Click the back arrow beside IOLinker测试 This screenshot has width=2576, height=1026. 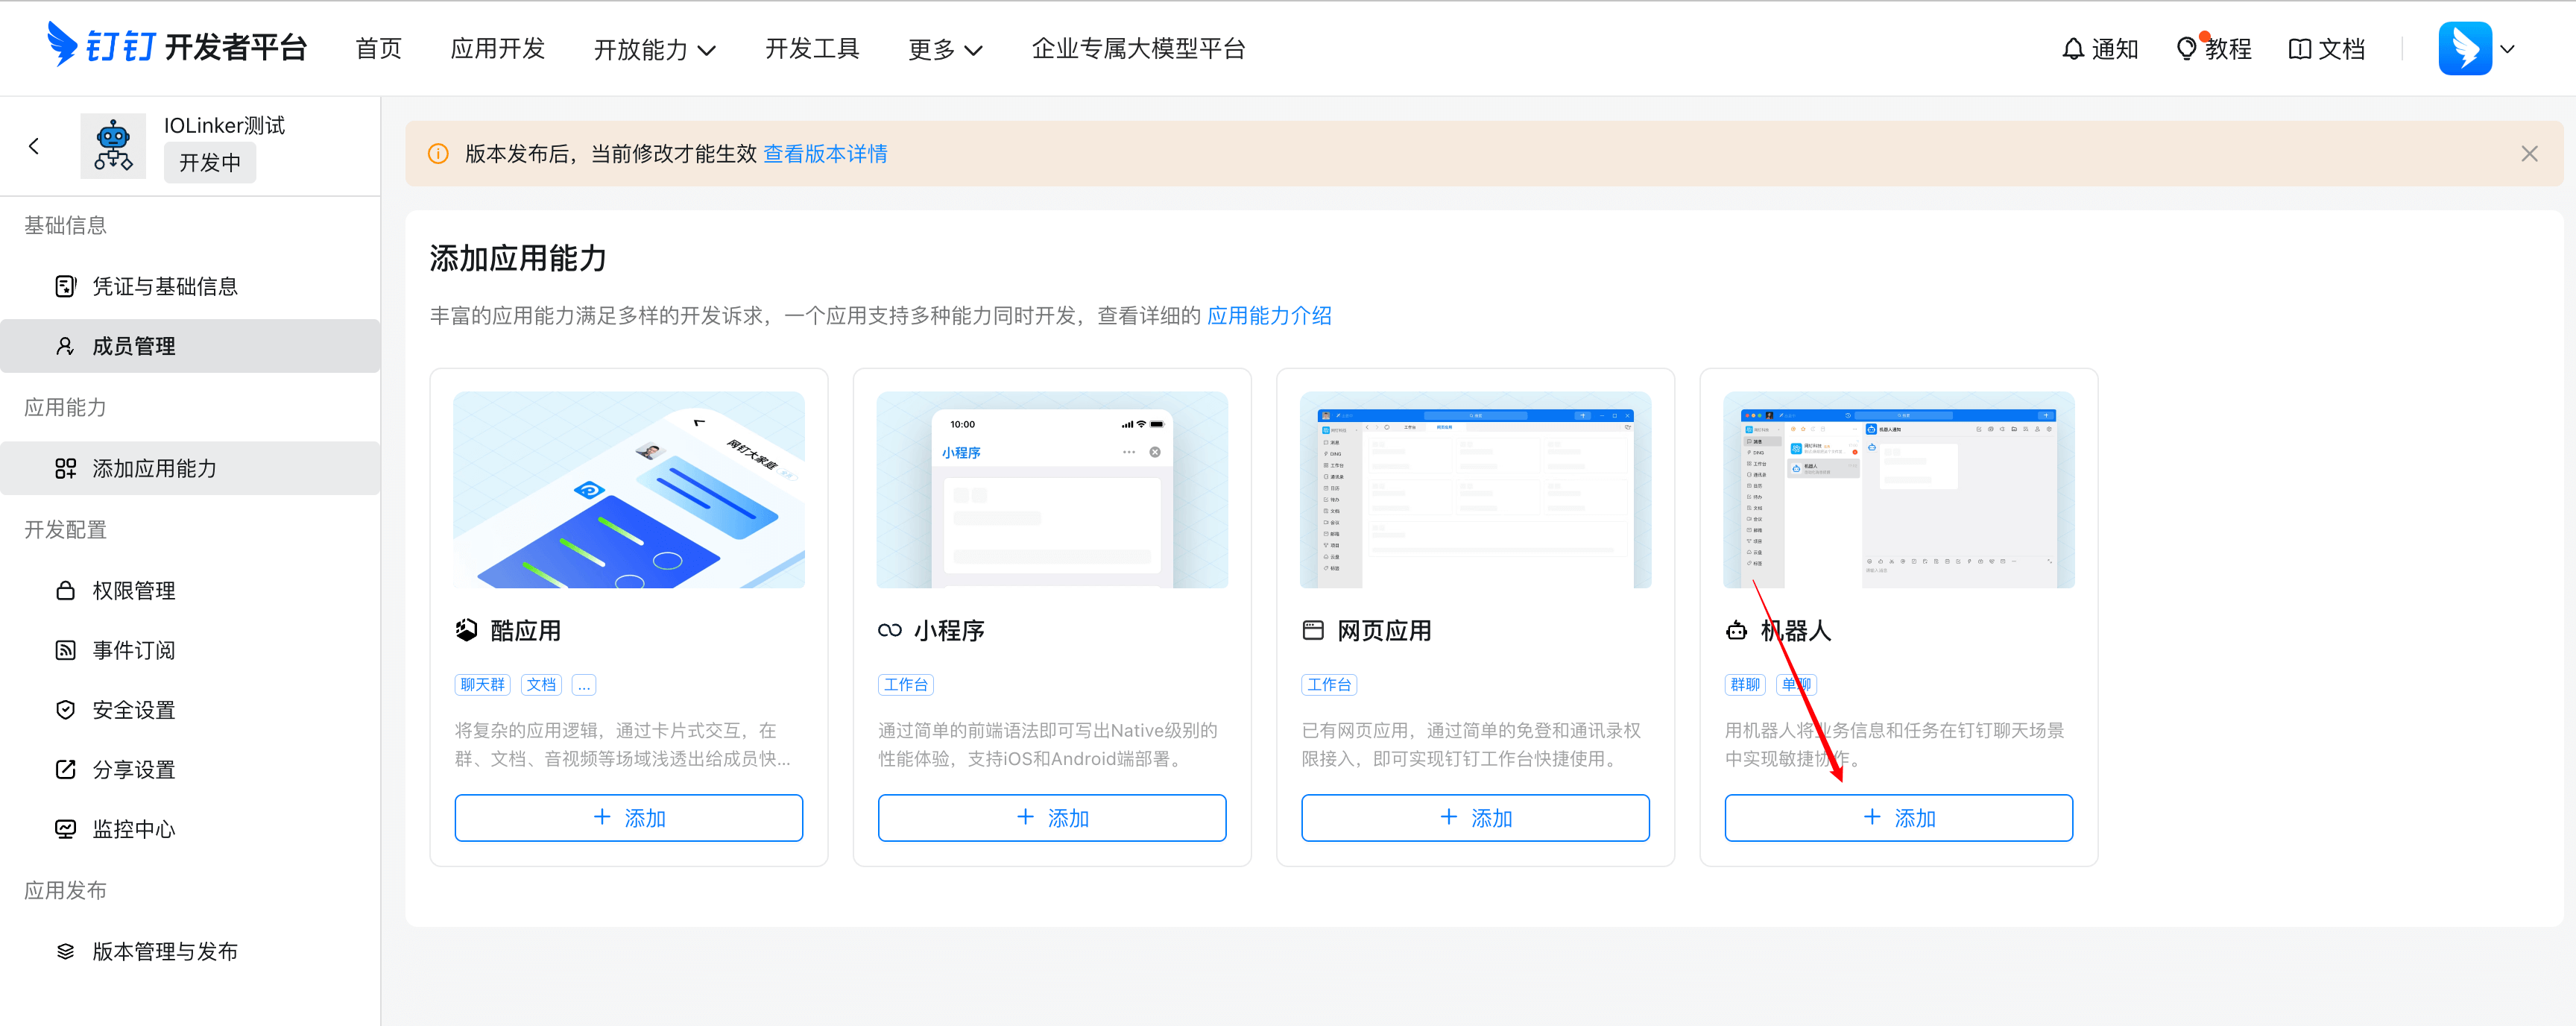pos(34,146)
